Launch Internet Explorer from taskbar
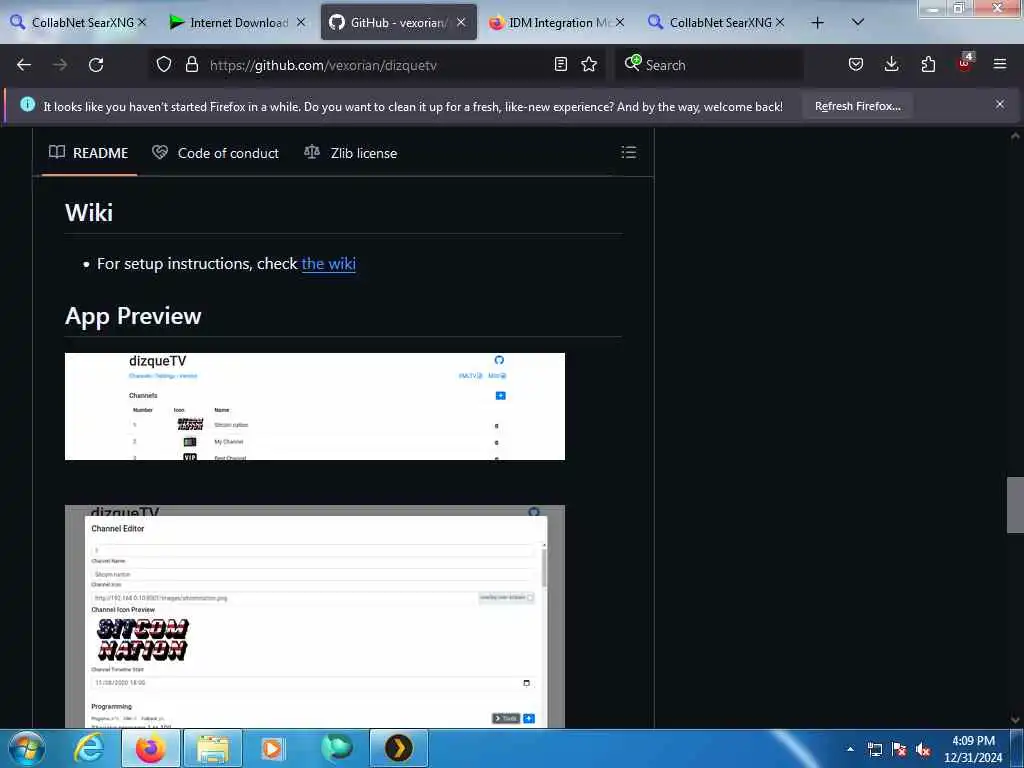The image size is (1024, 768). (89, 748)
